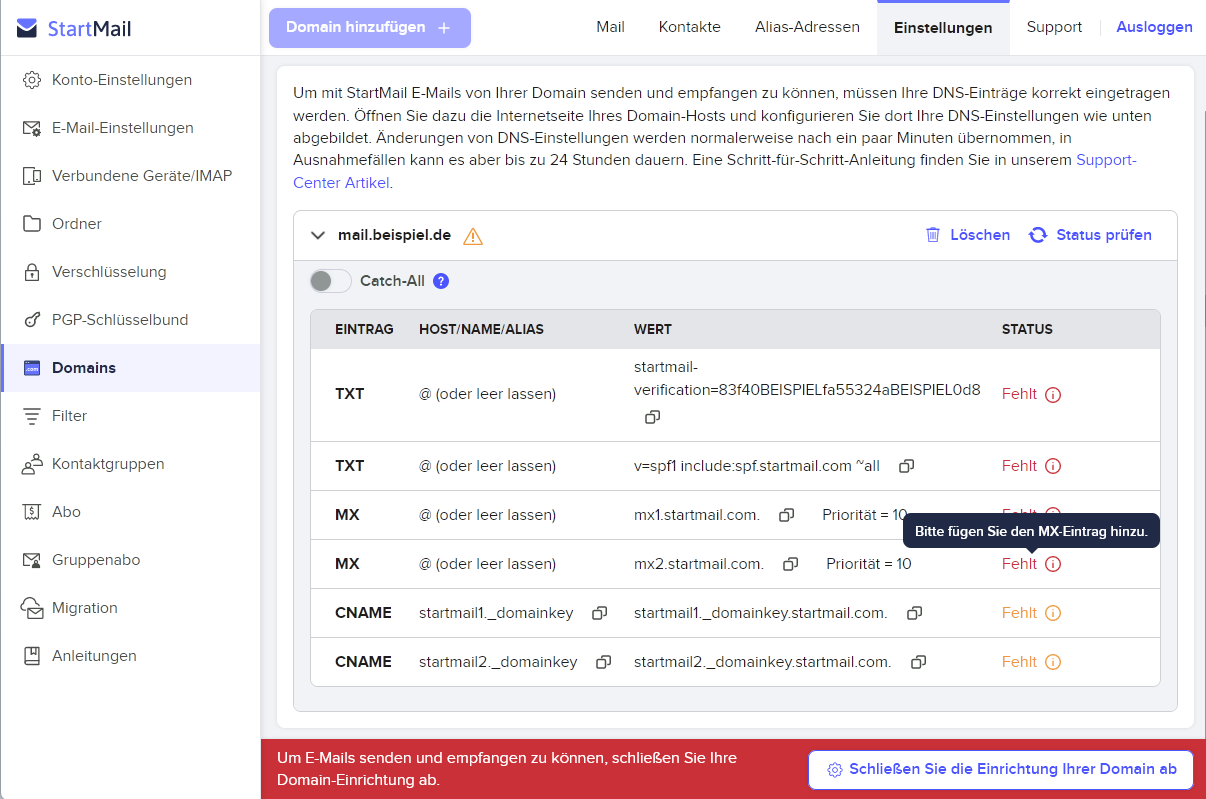This screenshot has width=1206, height=799.
Task: Click the Filter icon in sidebar
Action: click(32, 416)
